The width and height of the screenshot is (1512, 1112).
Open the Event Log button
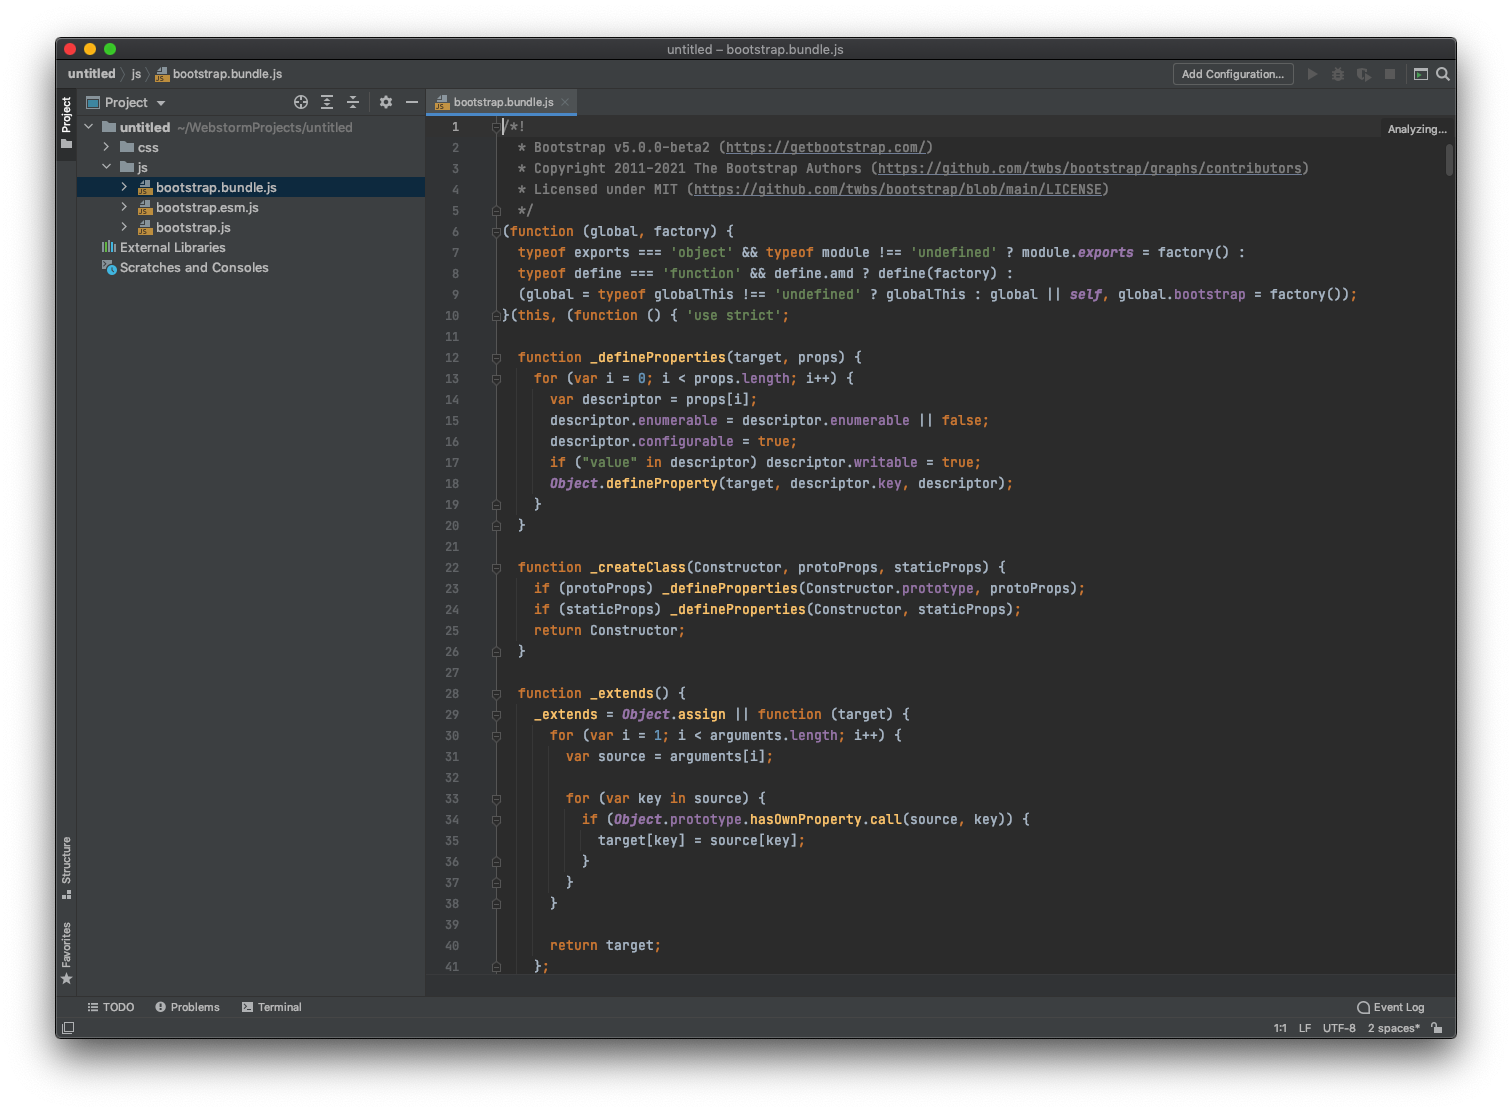[1391, 1007]
